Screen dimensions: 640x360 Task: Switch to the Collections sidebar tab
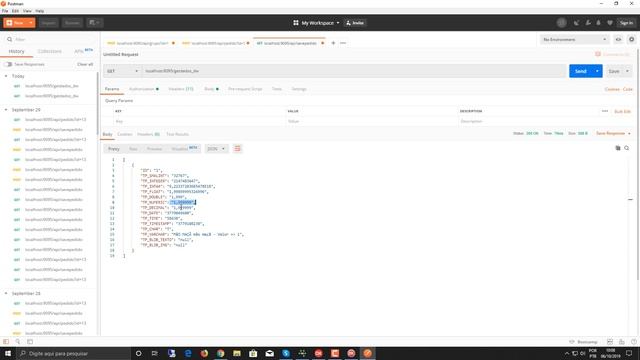tap(49, 51)
